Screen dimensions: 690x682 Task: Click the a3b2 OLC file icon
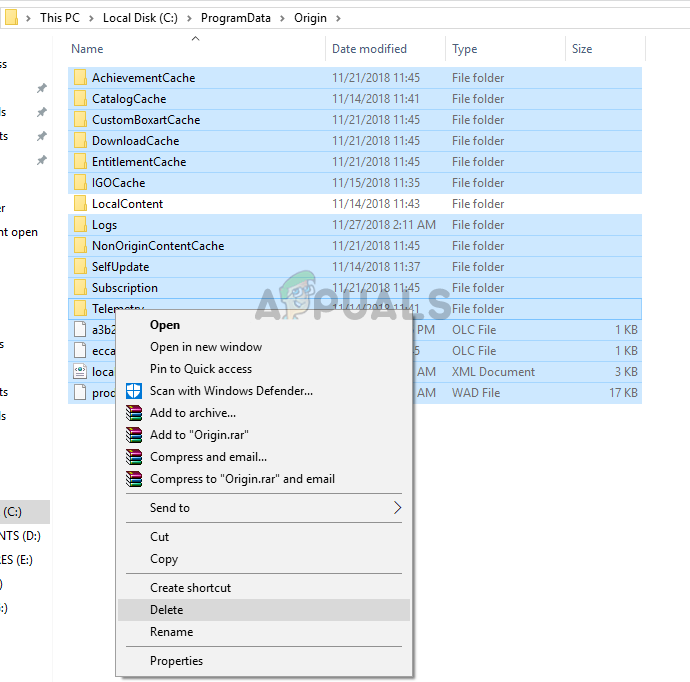tap(80, 330)
